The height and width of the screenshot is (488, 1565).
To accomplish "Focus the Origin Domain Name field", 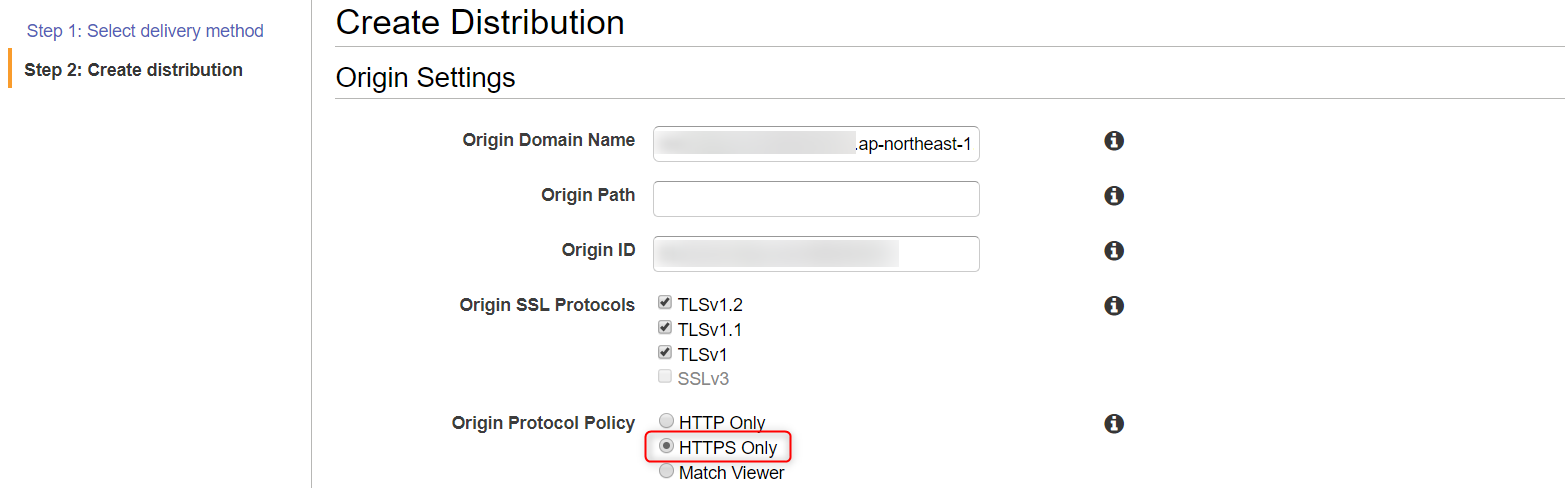I will pyautogui.click(x=816, y=144).
